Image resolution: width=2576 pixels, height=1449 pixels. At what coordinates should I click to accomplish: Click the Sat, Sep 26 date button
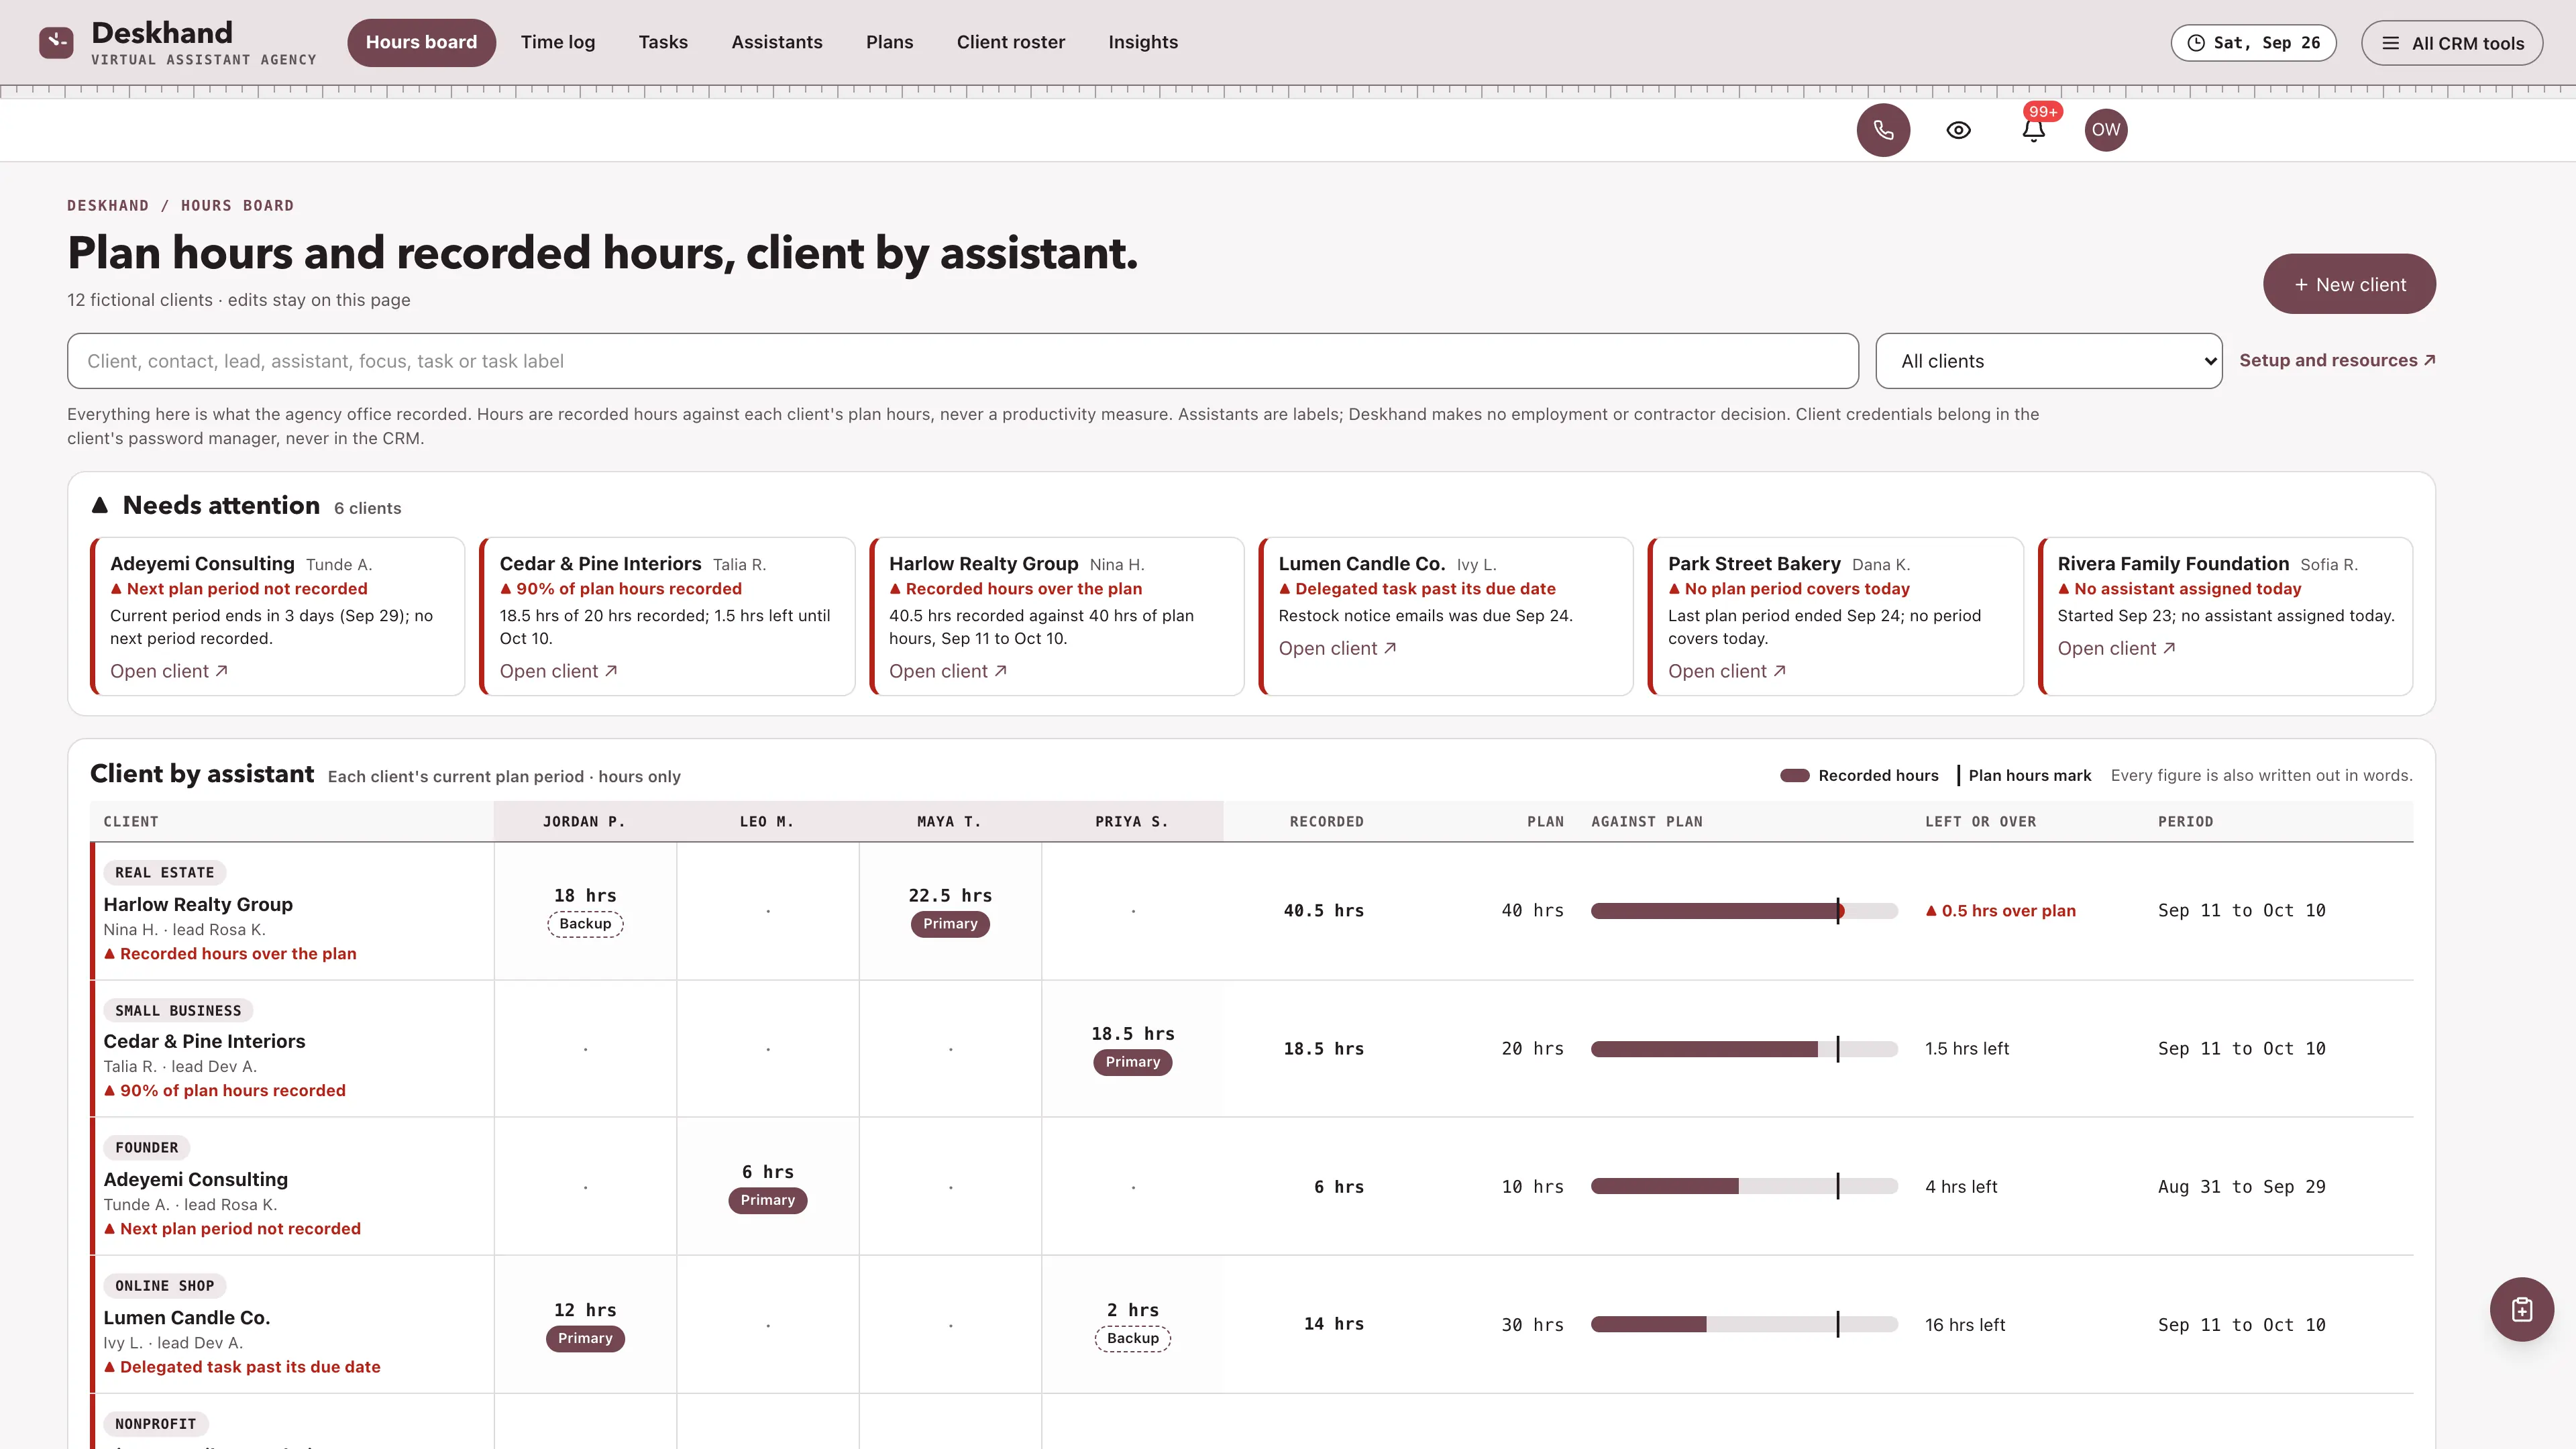point(2253,43)
